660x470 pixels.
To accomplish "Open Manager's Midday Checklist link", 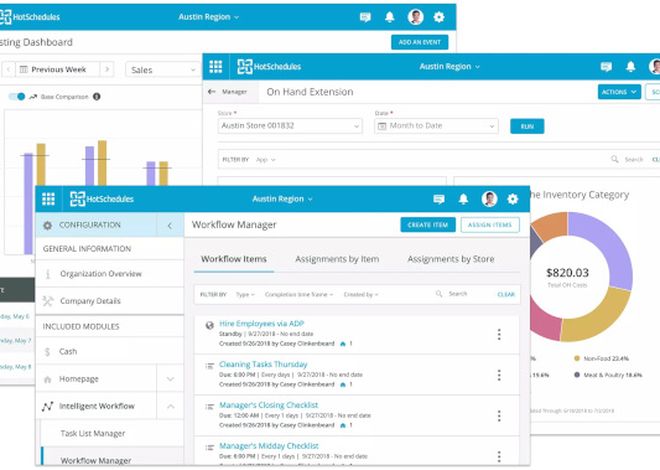I will click(x=269, y=446).
